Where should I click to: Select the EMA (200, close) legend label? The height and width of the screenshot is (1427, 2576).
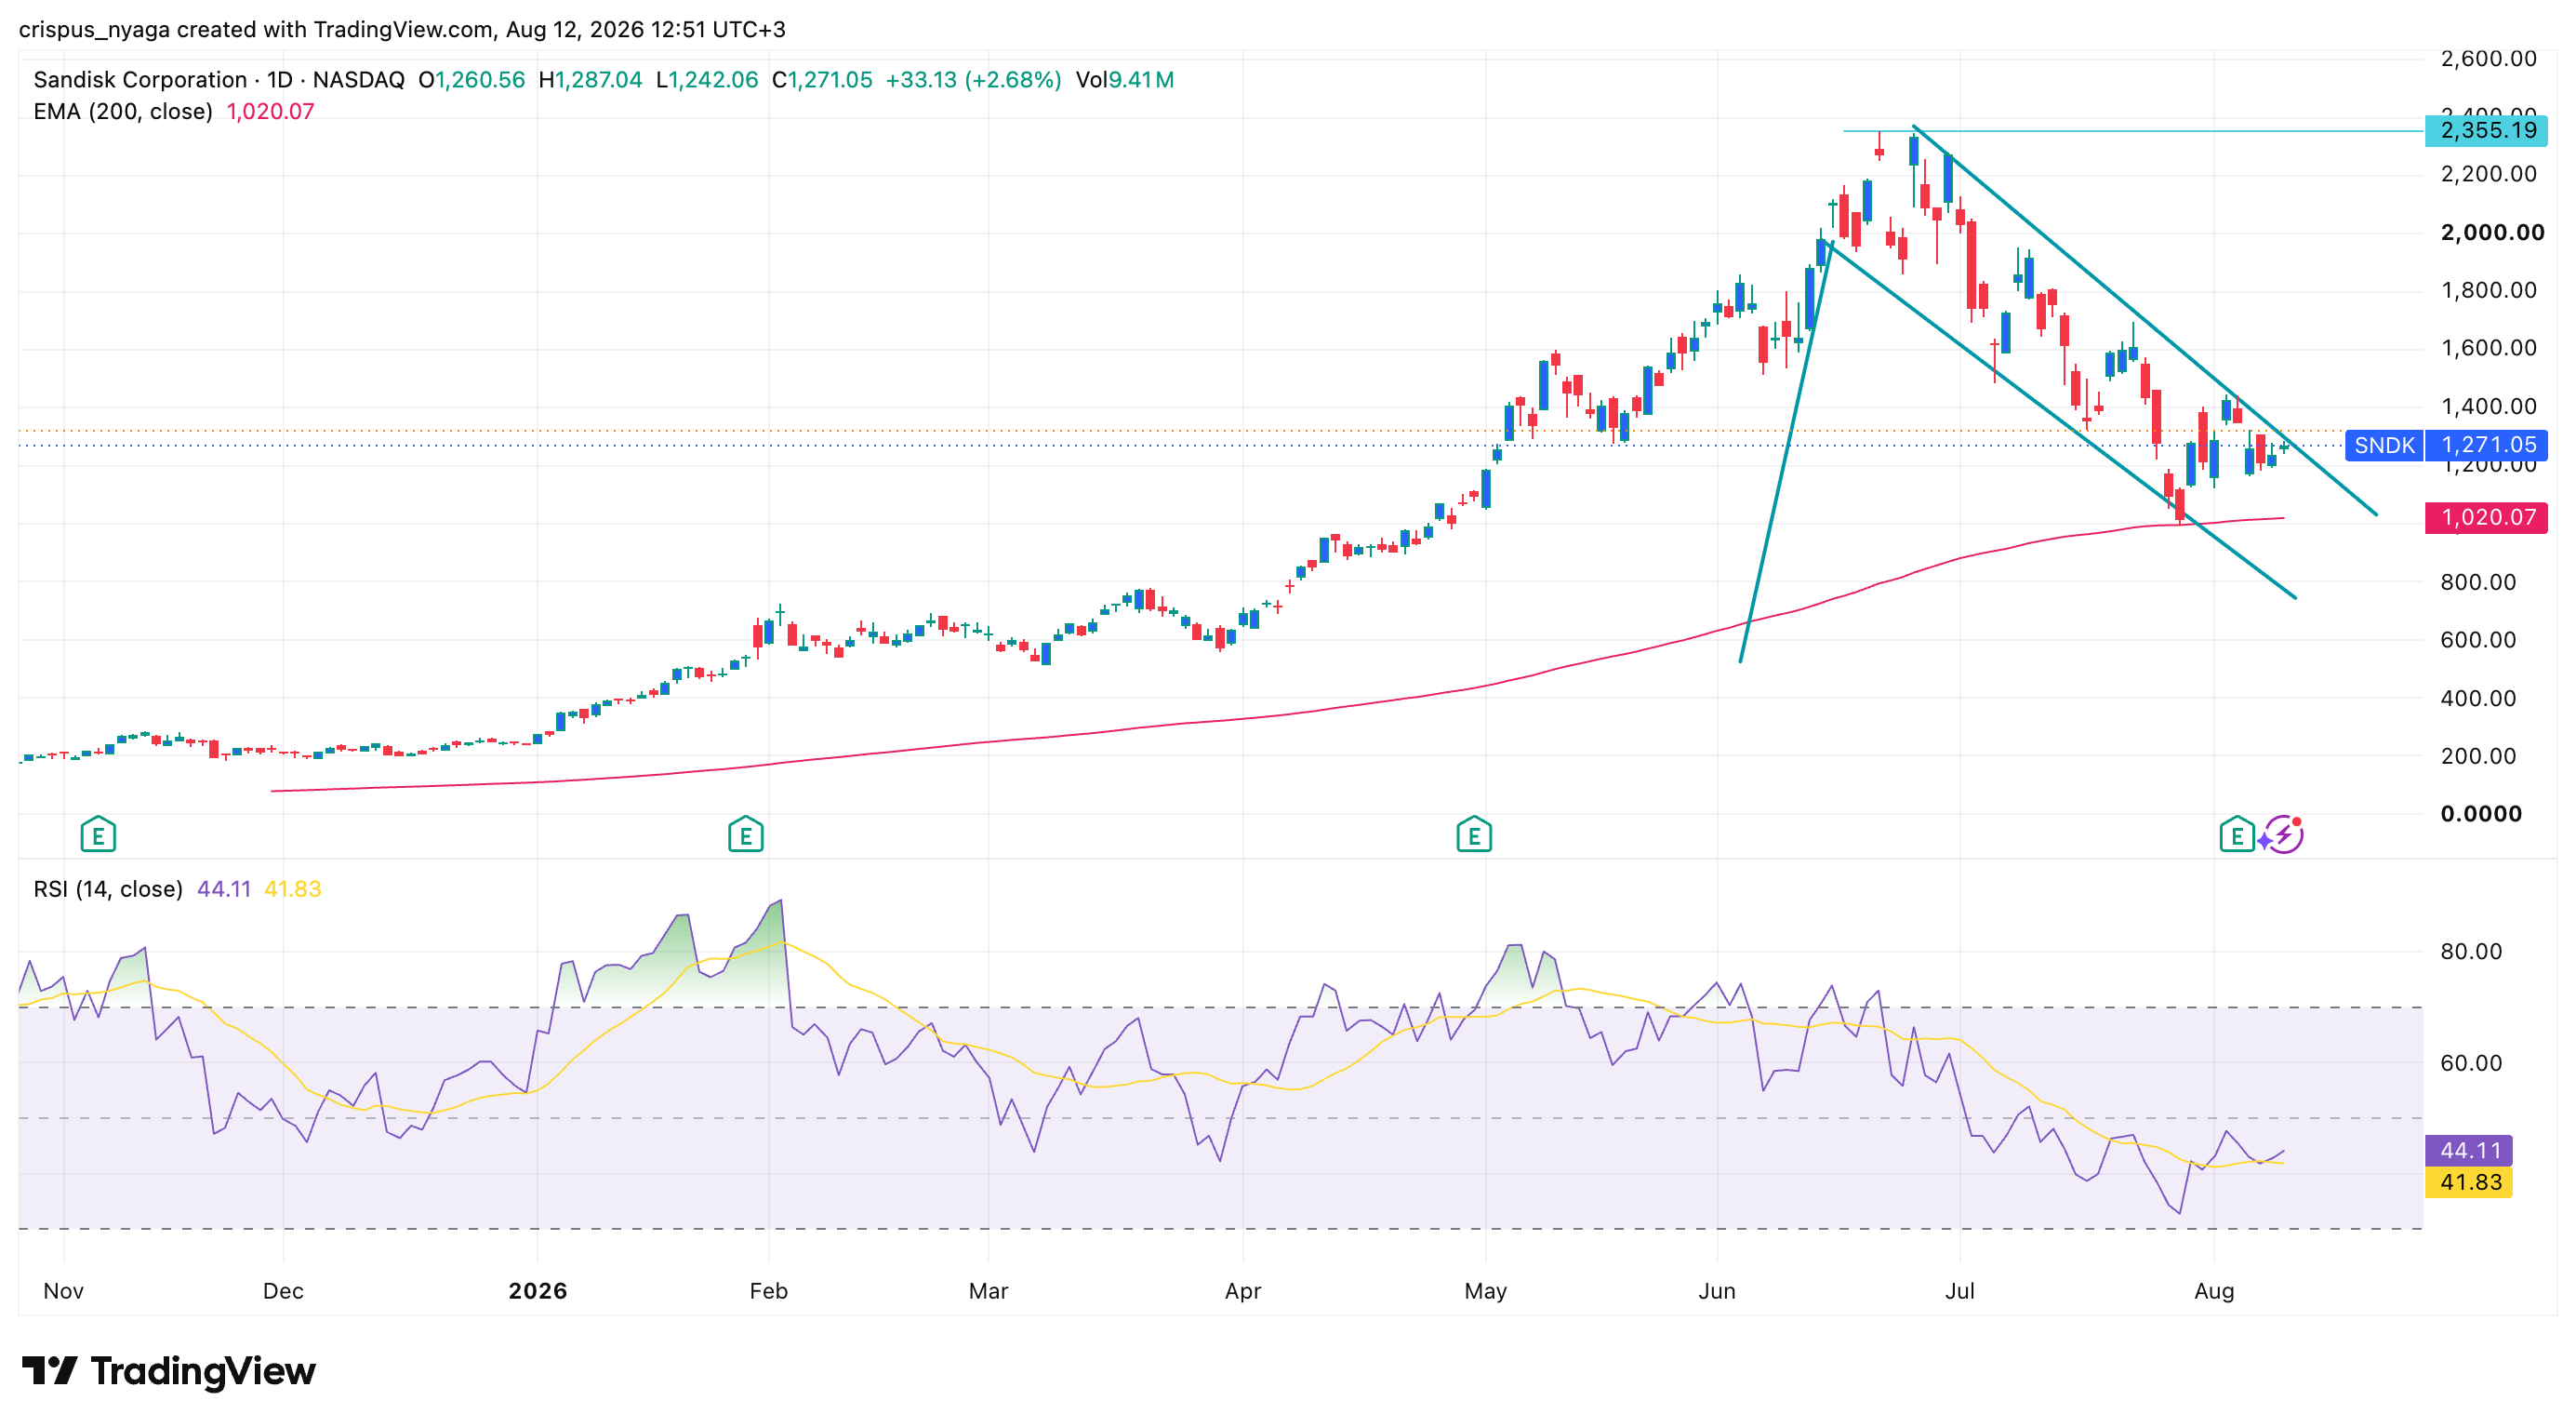(123, 112)
